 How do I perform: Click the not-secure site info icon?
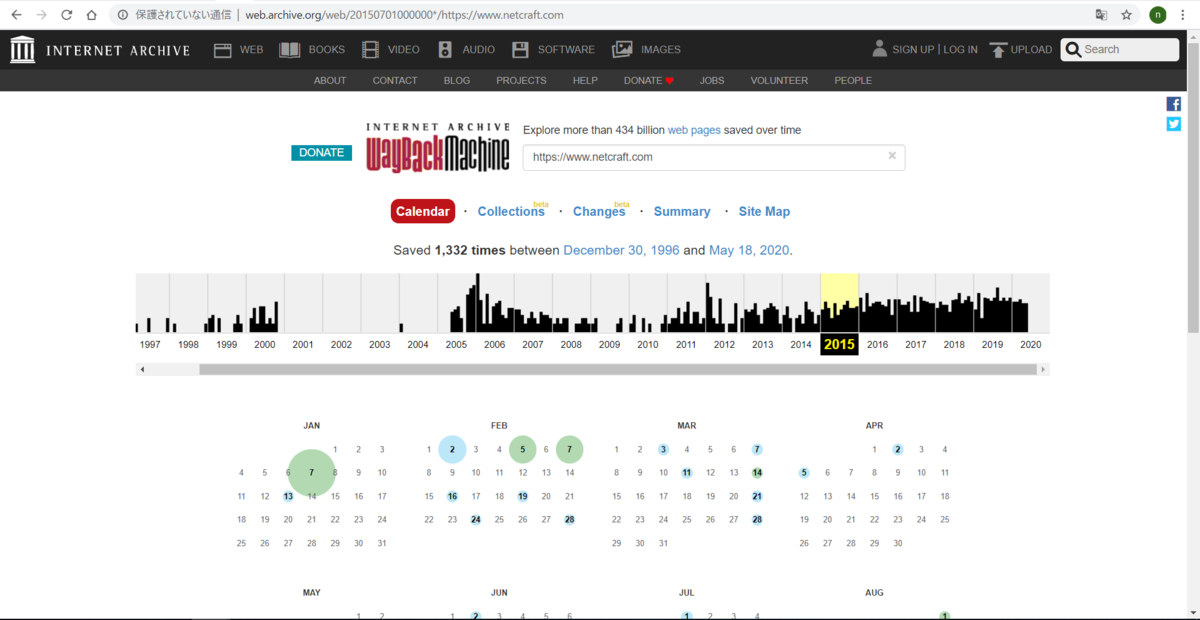click(122, 15)
